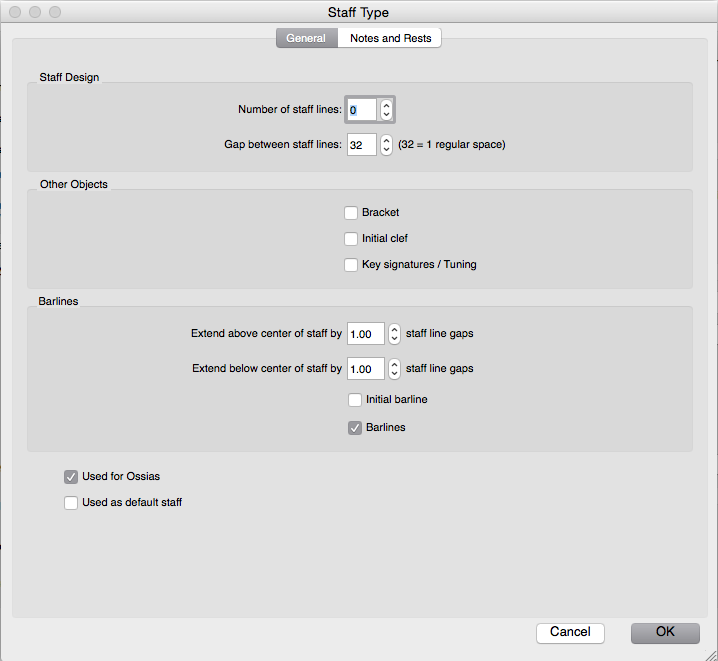Viewport: 718px width, 661px height.
Task: Increase Extend above center stepper value
Action: 395,328
